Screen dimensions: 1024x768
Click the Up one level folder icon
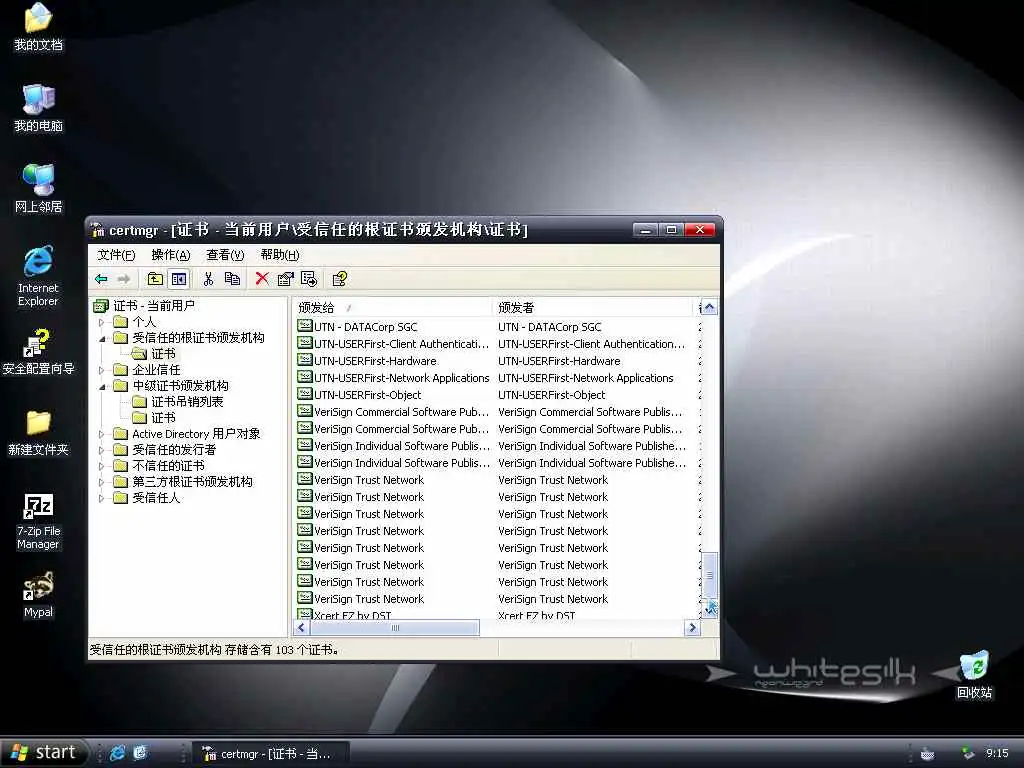click(x=155, y=280)
